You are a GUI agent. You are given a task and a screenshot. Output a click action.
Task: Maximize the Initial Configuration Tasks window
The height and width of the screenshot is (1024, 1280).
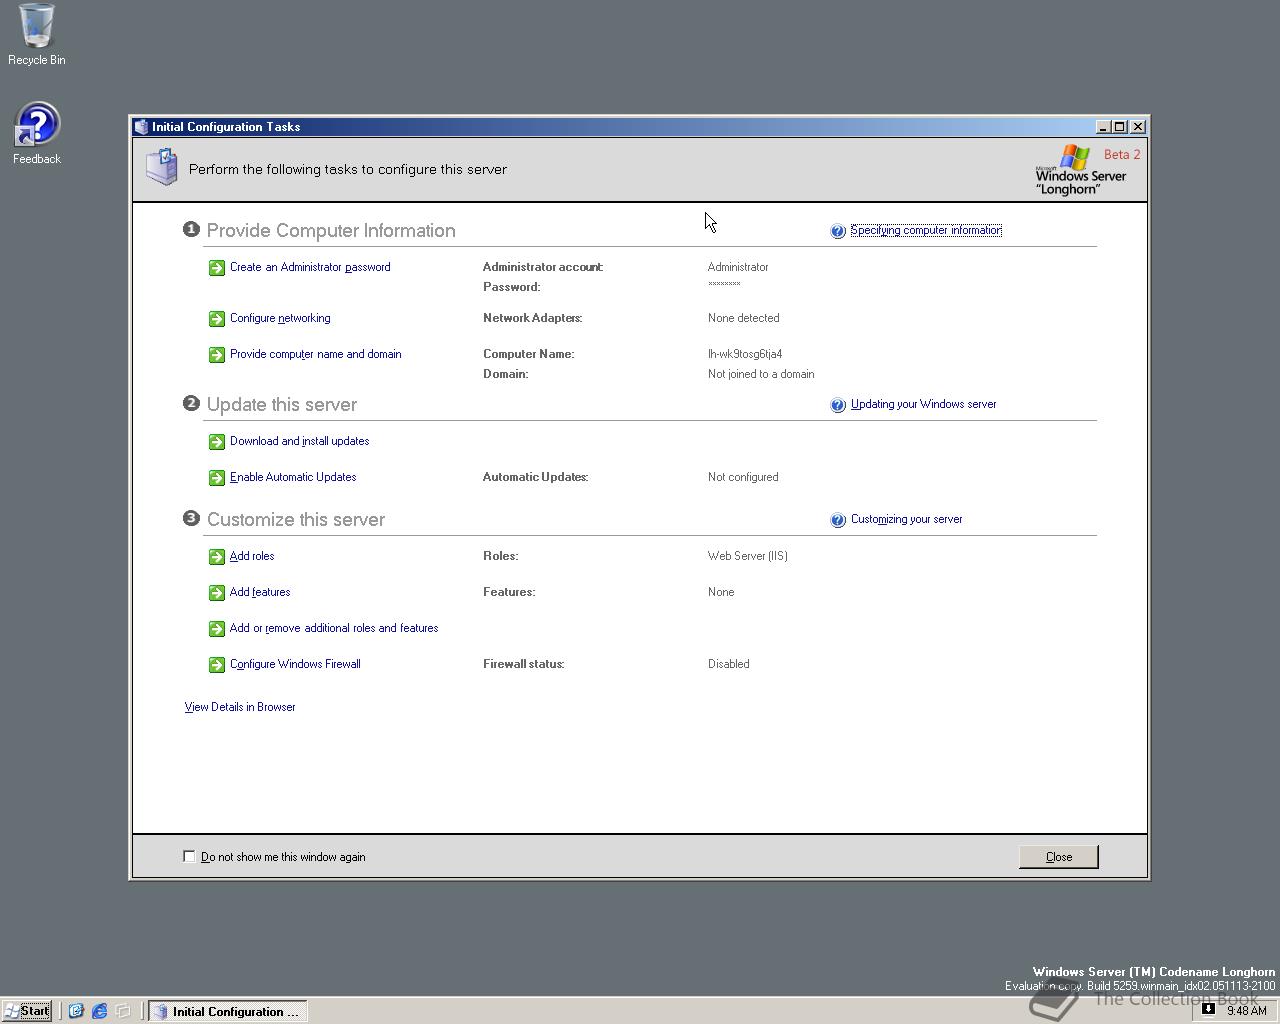[x=1120, y=127]
